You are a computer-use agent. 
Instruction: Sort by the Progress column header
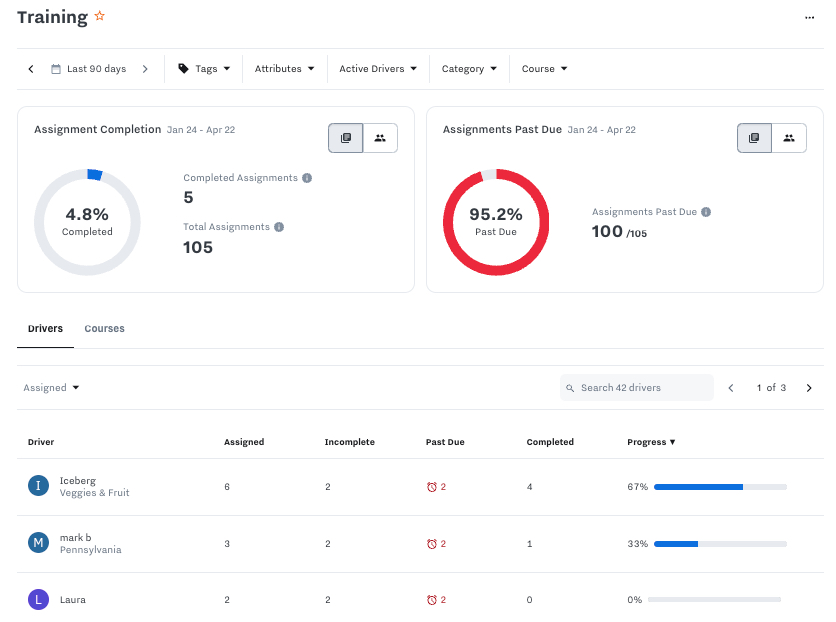click(x=651, y=442)
